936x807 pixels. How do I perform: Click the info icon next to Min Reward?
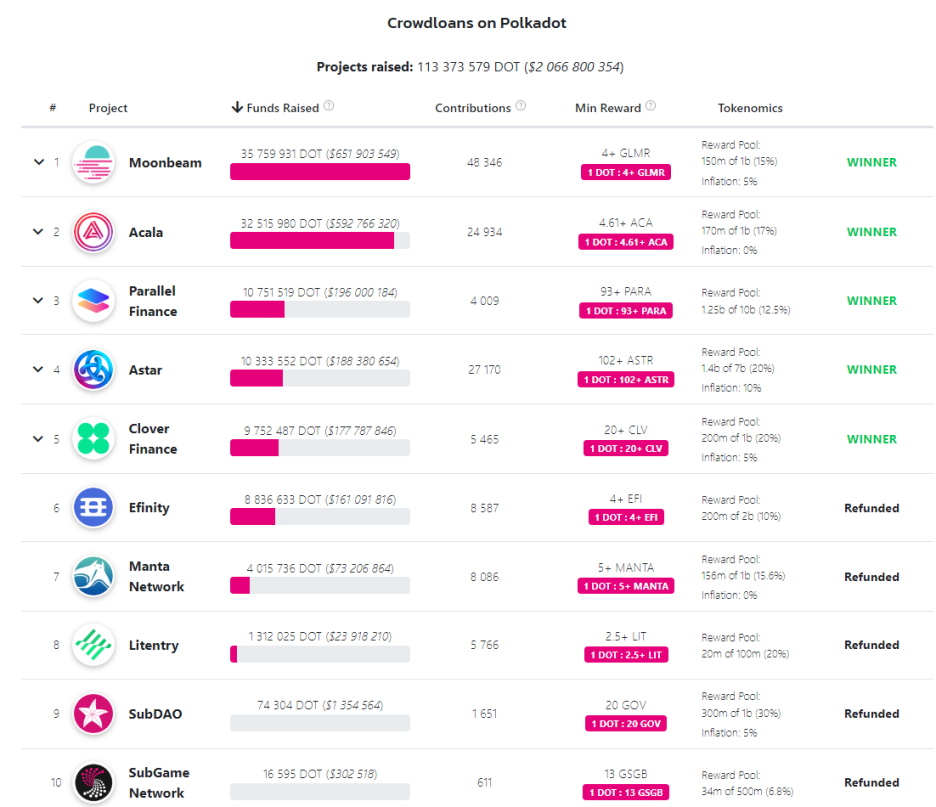click(x=651, y=106)
